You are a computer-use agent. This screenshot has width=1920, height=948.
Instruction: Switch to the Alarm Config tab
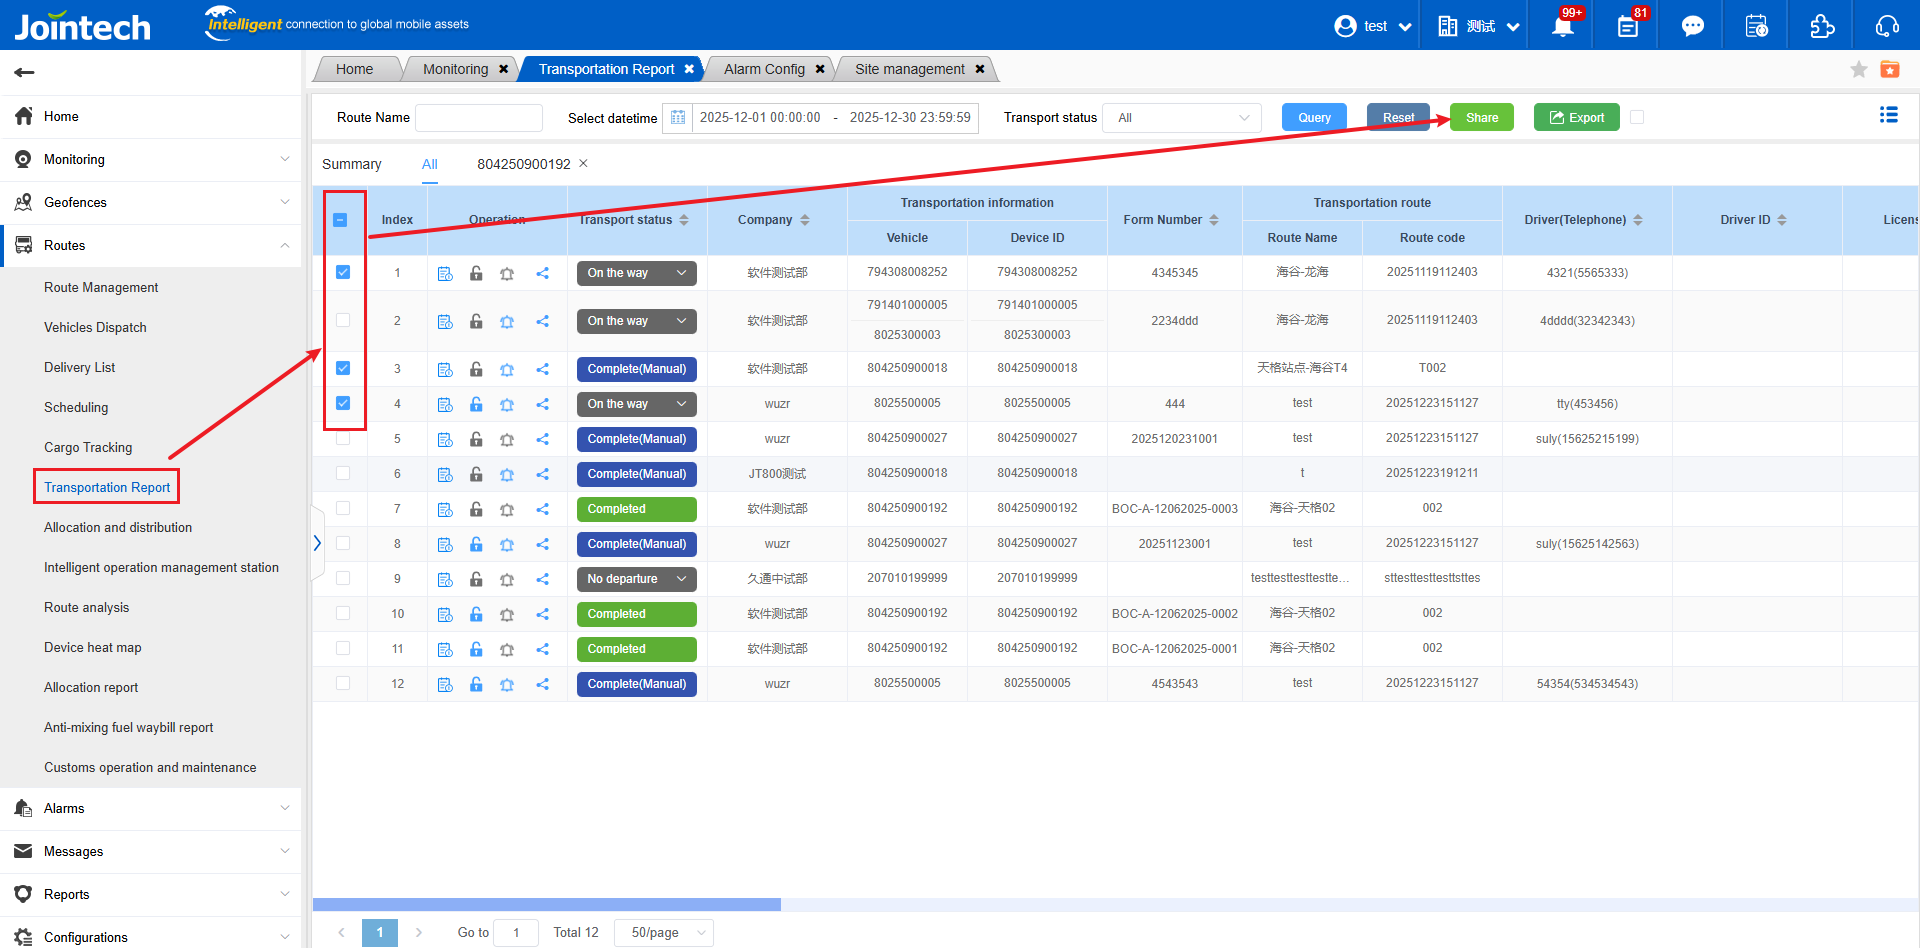[764, 69]
